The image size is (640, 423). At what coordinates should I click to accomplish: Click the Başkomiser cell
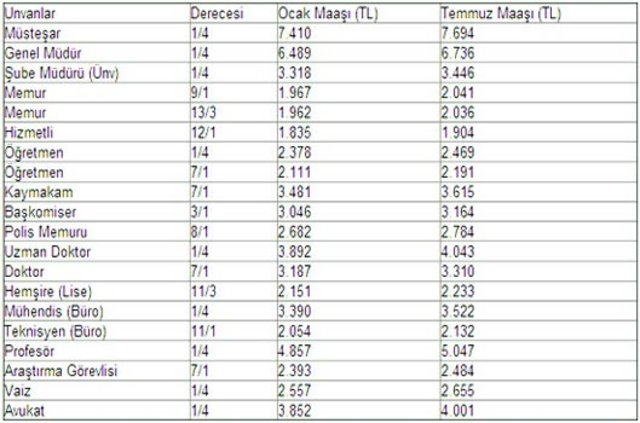click(97, 212)
